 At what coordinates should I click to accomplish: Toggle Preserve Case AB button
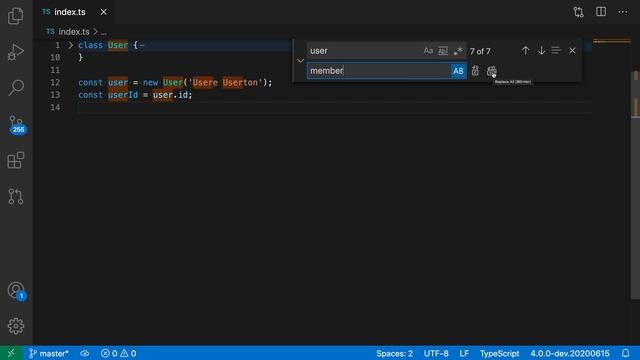(x=458, y=71)
